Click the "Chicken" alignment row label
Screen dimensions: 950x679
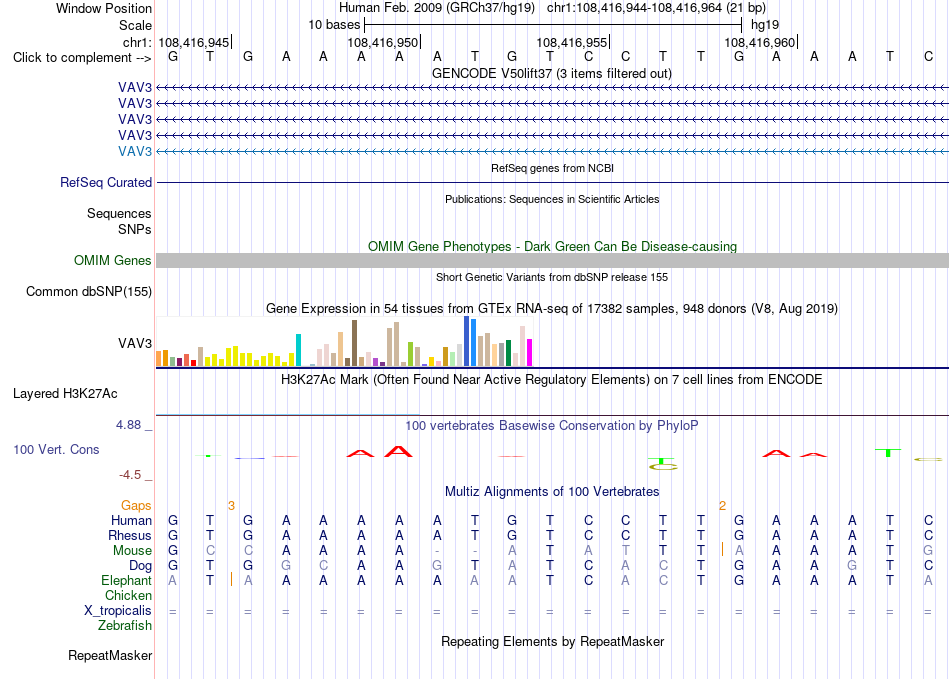tap(128, 595)
